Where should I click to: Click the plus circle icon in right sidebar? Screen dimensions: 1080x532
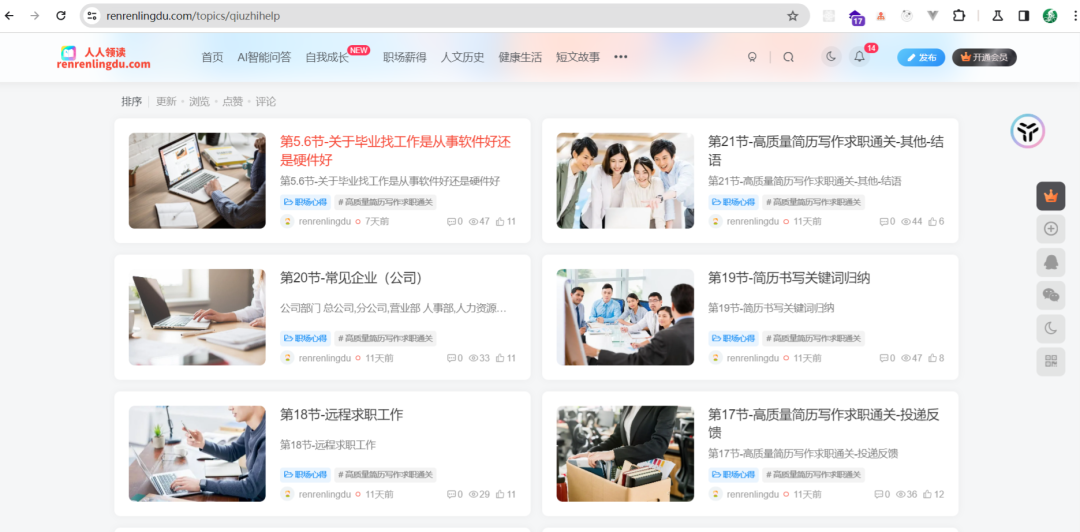point(1050,229)
